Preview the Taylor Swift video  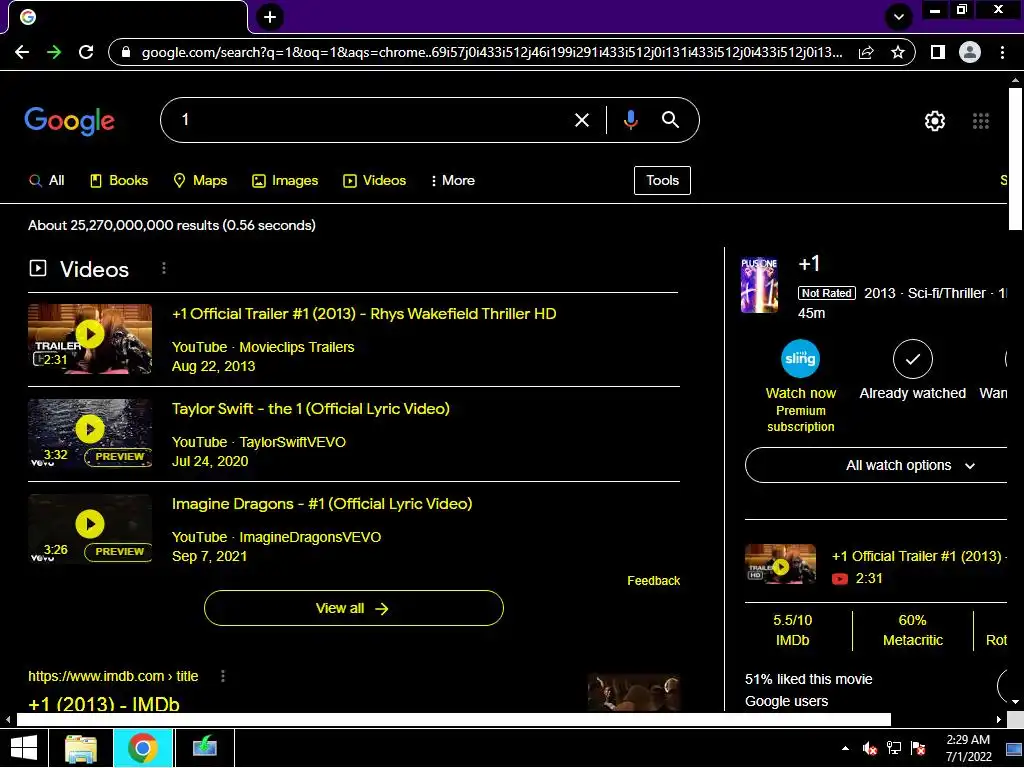(119, 456)
